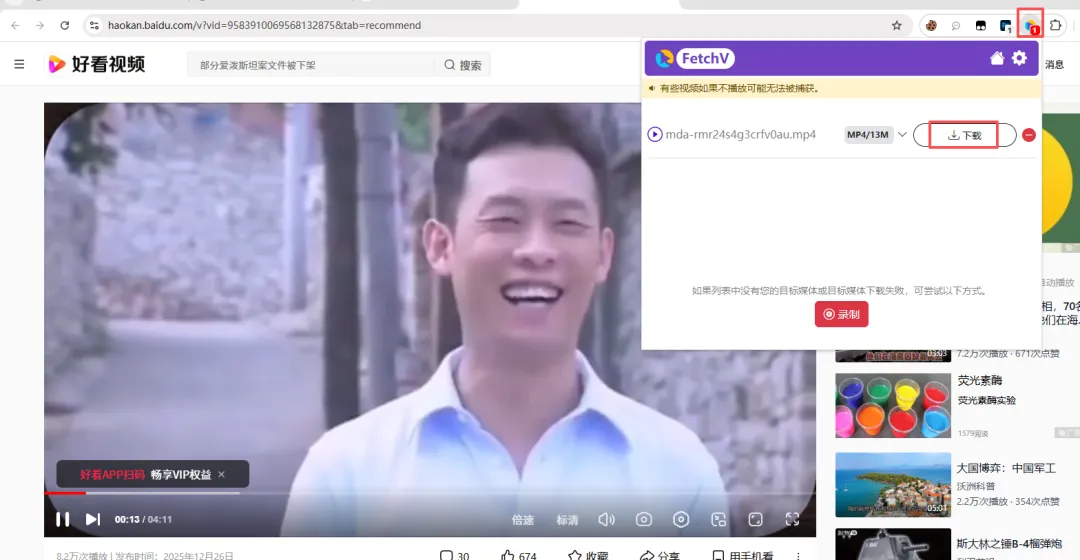
Task: Open FetchV settings gear
Action: pyautogui.click(x=1019, y=59)
